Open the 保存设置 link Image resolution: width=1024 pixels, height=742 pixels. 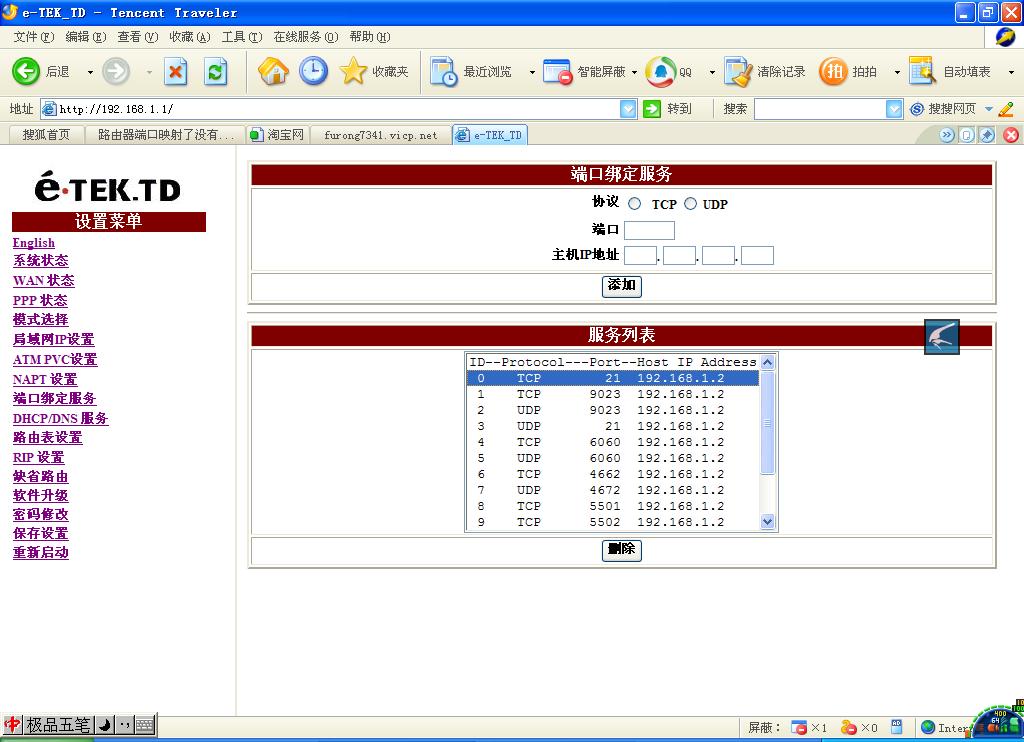40,534
